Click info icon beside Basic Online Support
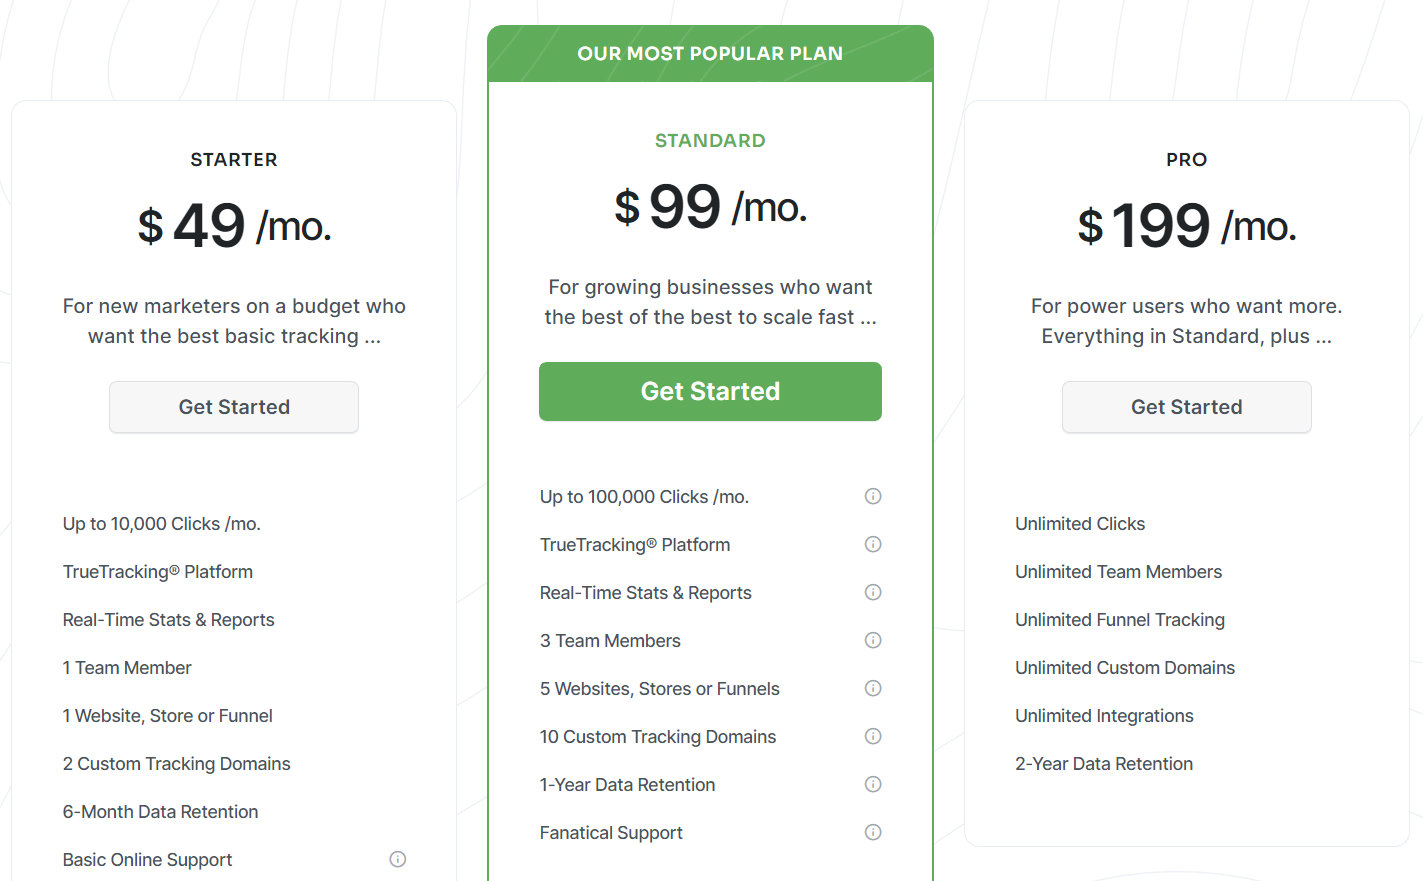 (398, 859)
